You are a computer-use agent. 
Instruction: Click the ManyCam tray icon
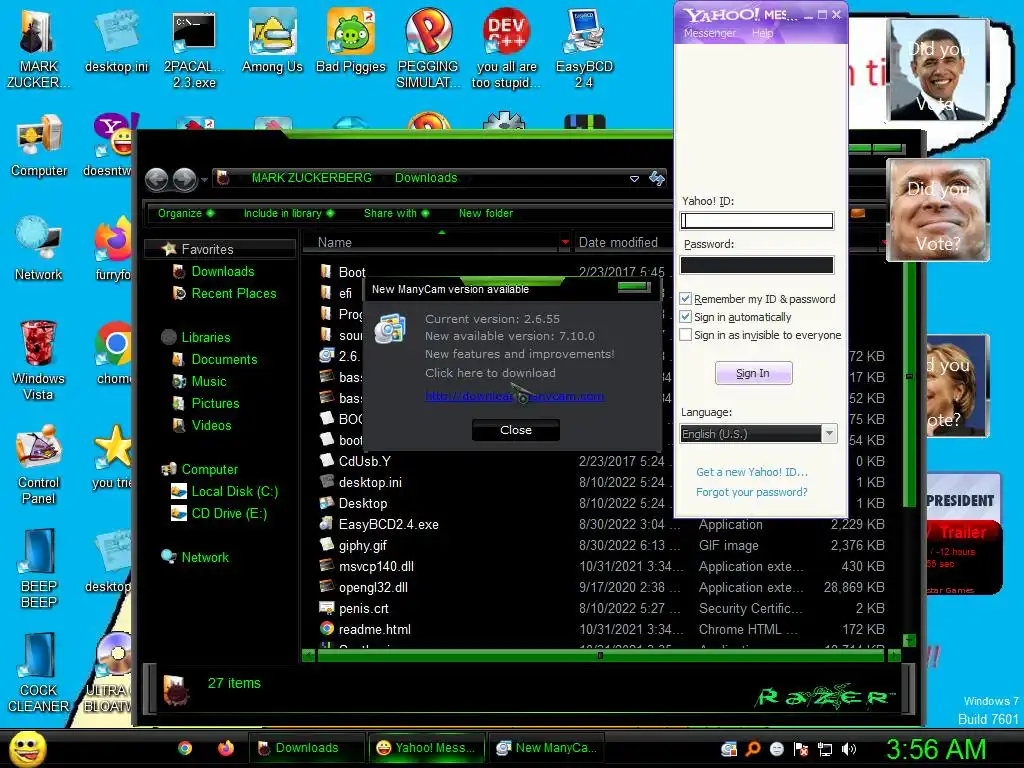pyautogui.click(x=729, y=749)
